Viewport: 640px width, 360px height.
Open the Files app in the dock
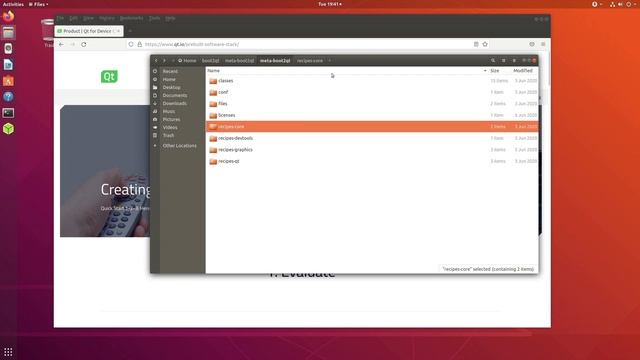pyautogui.click(x=8, y=32)
